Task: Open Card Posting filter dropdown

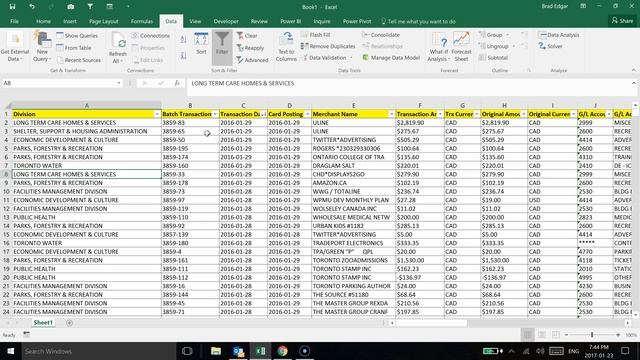Action: [x=307, y=114]
